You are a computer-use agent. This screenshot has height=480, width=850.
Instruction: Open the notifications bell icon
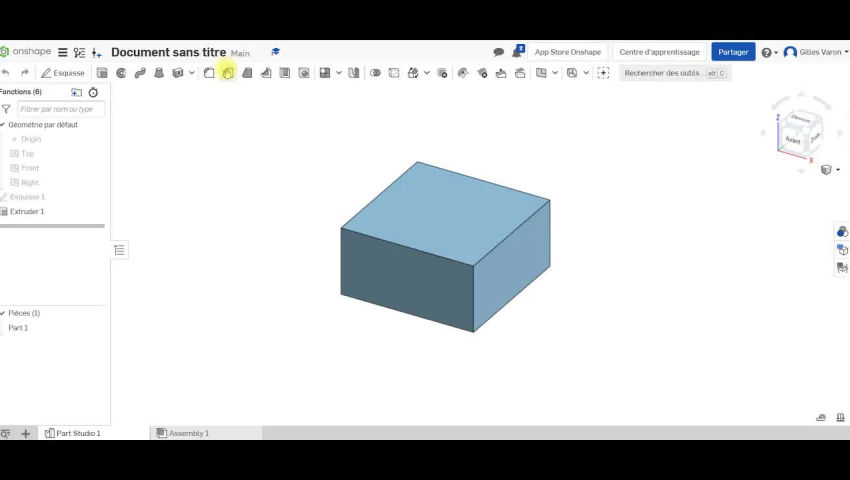518,52
